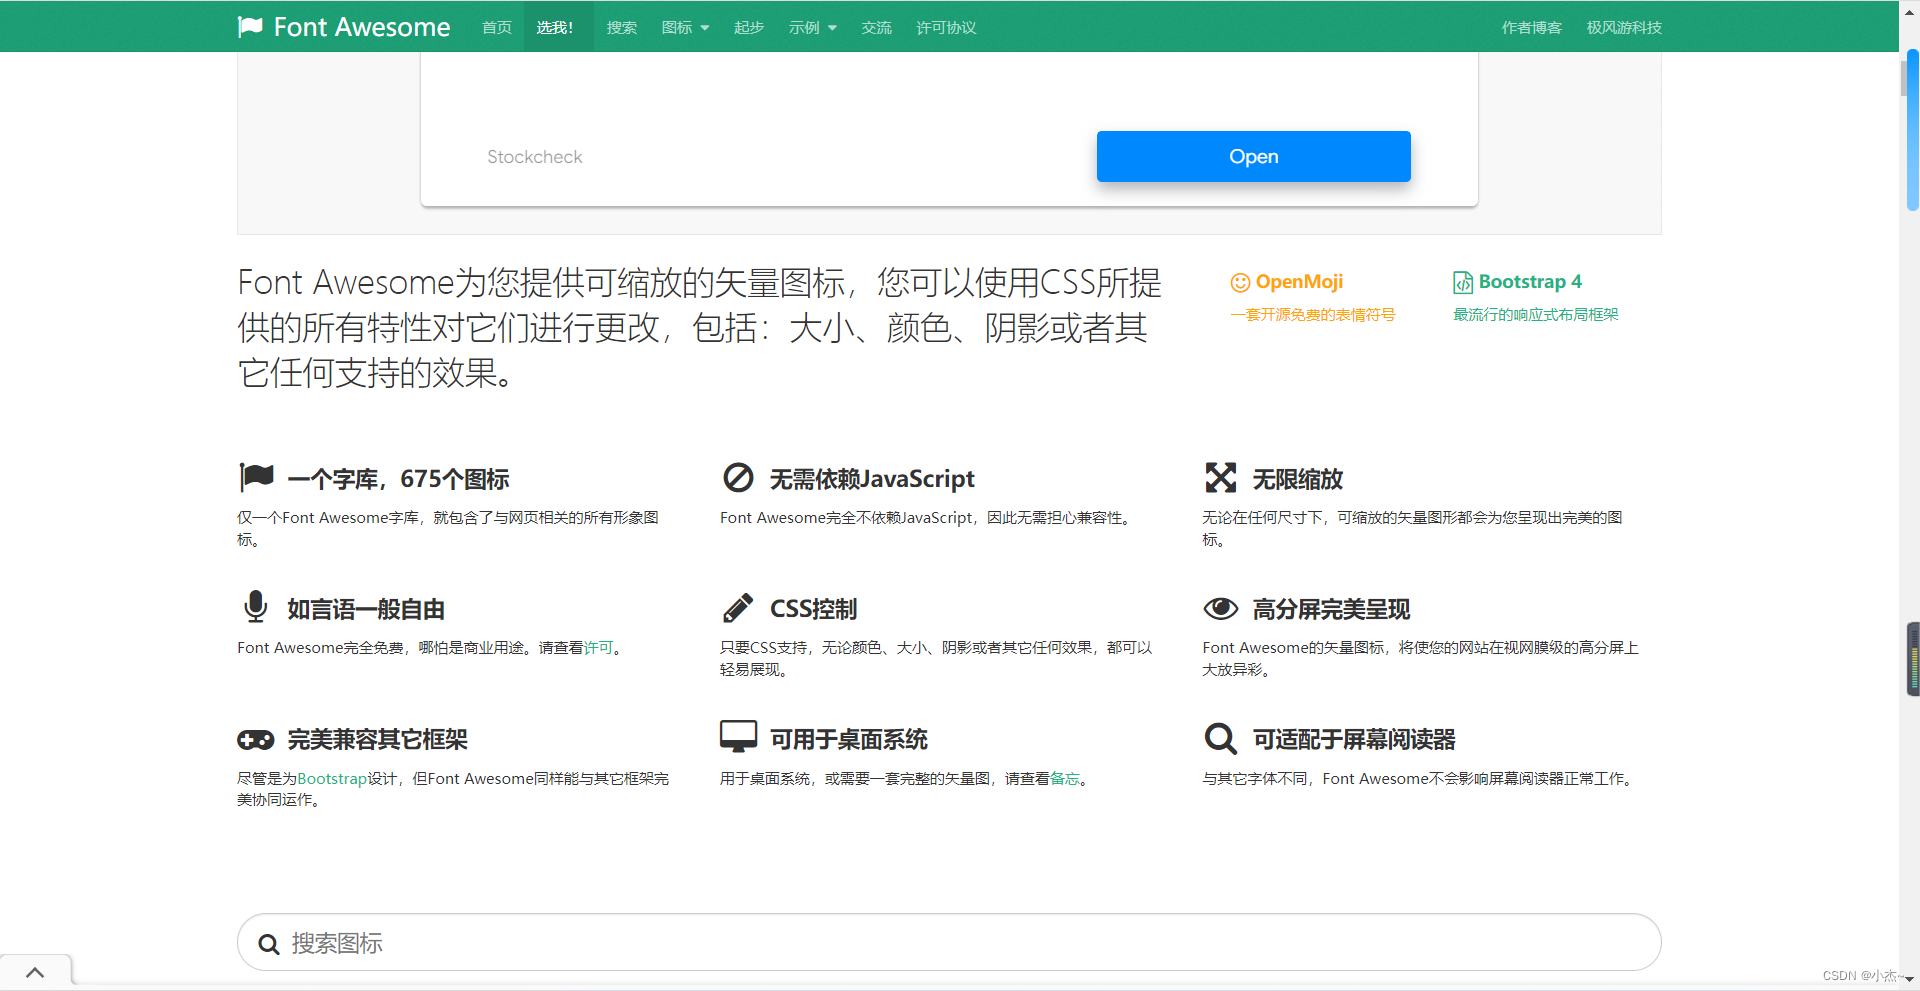Click the heading 无需依赖JavaScript
1920x991 pixels.
[x=872, y=479]
